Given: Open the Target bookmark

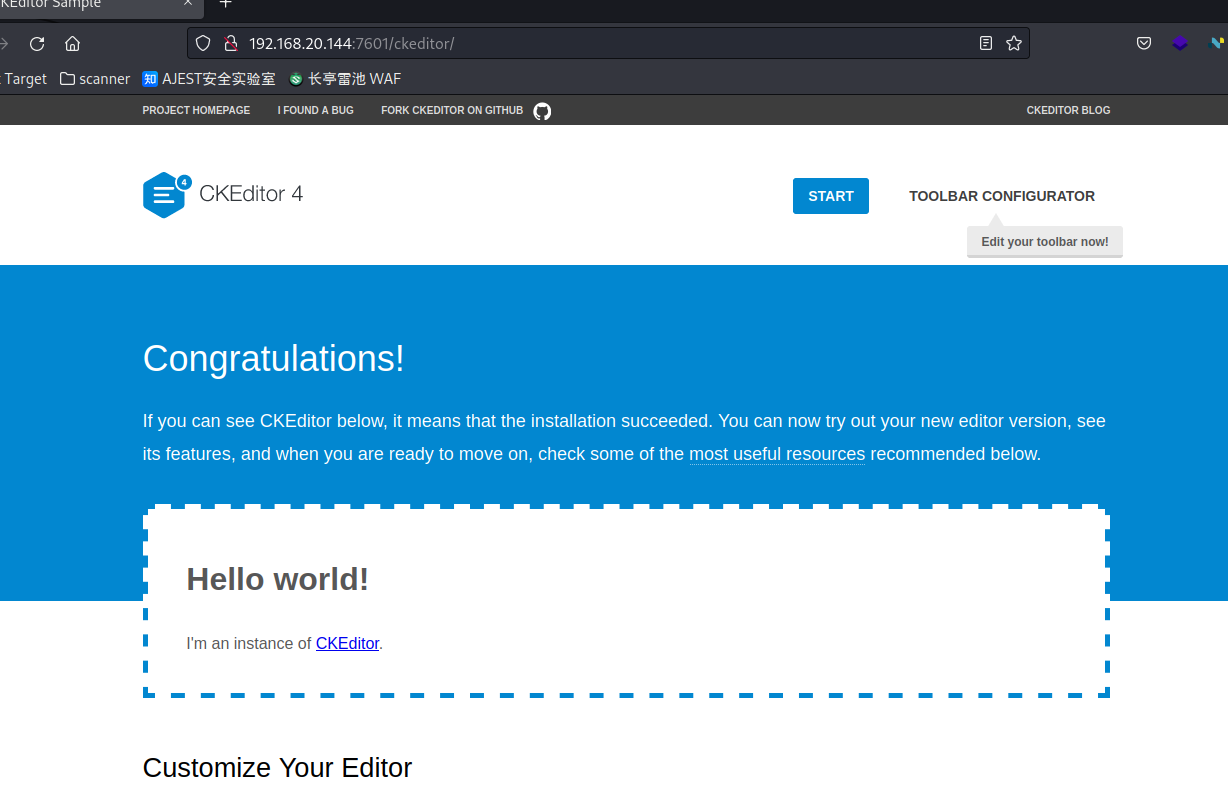Looking at the screenshot, I should click(24, 79).
